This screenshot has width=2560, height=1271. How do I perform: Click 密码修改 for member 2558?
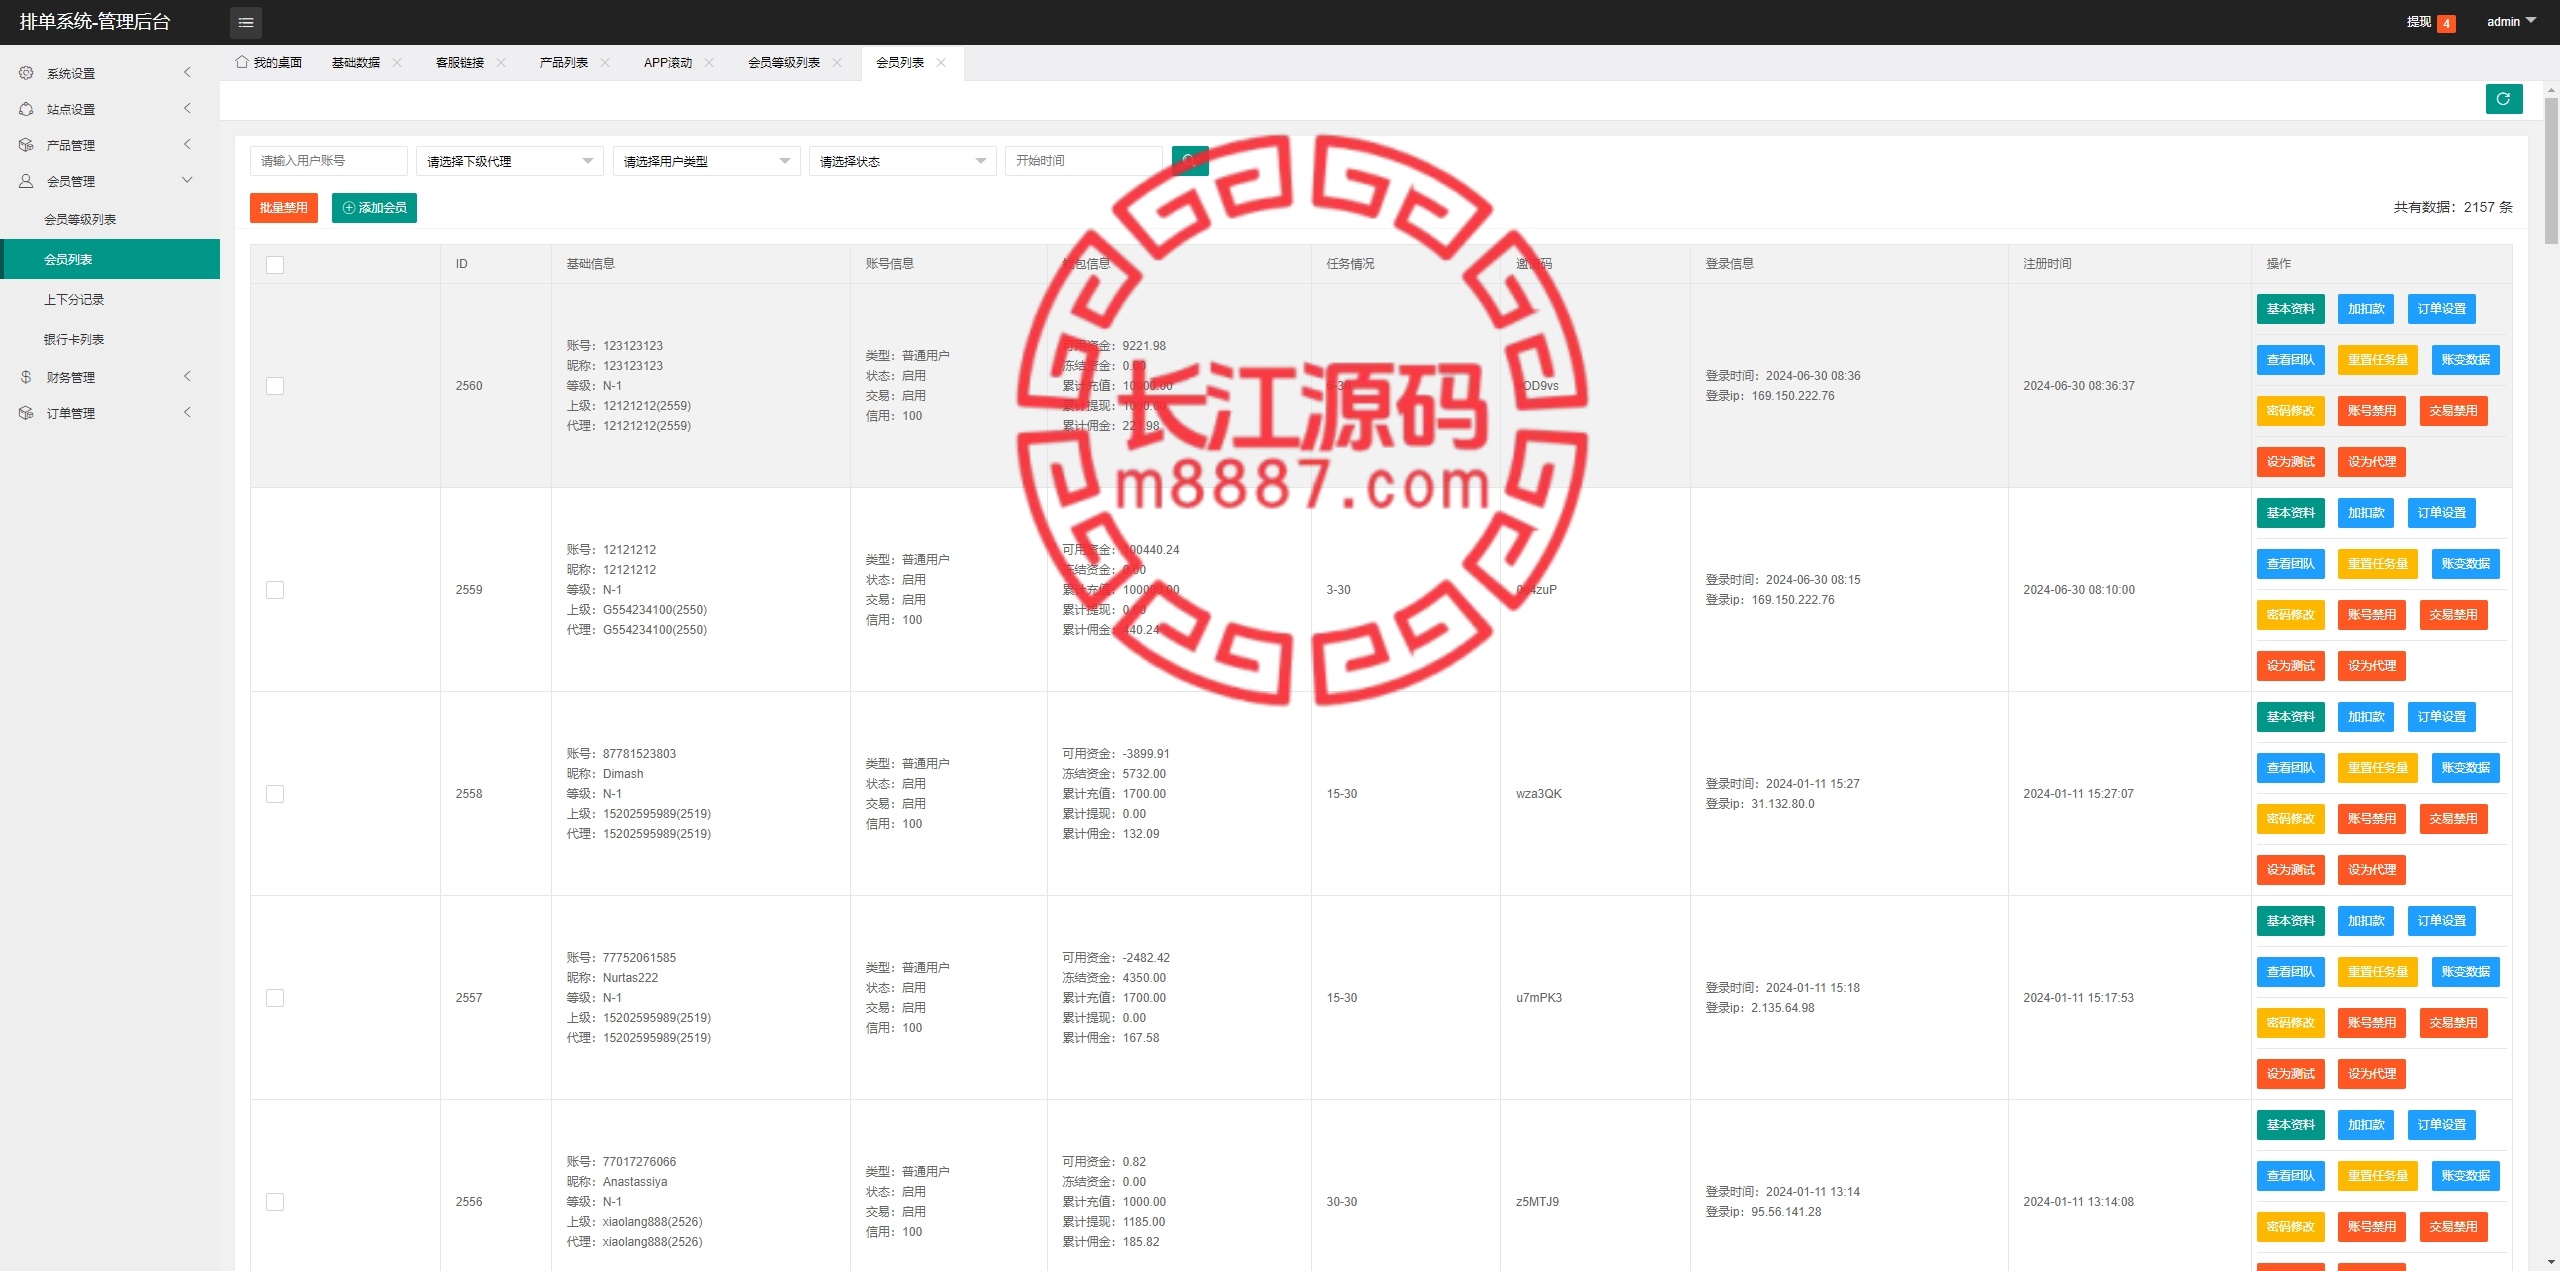coord(2291,819)
